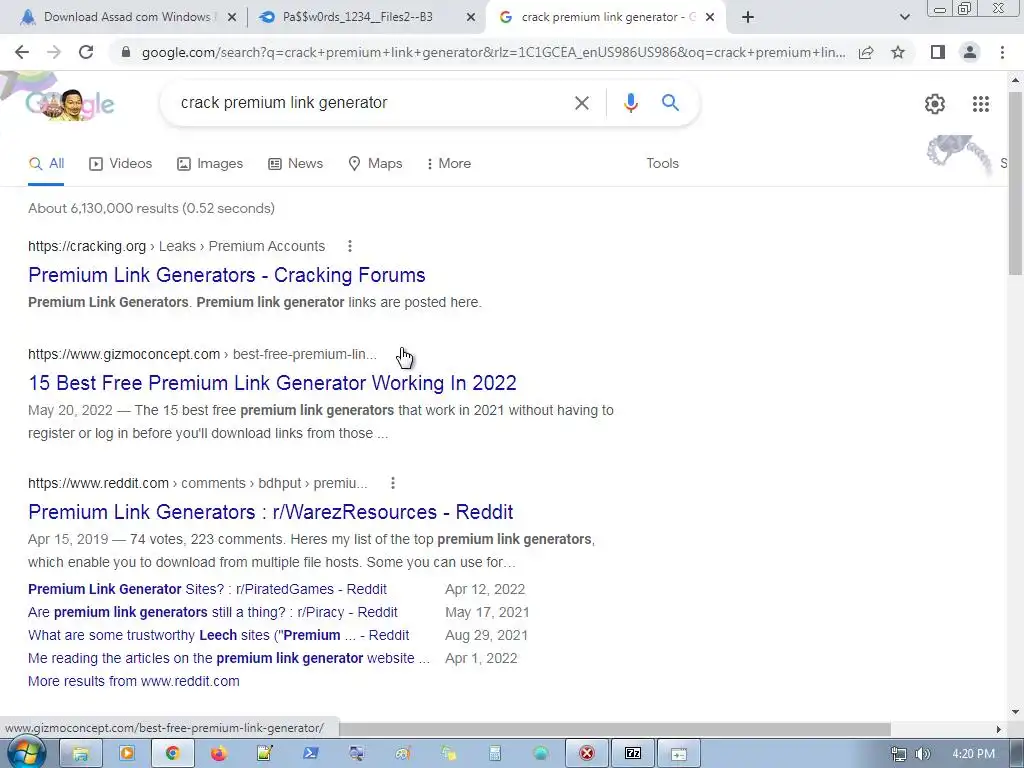Open the Chrome profile avatar menu
Image resolution: width=1024 pixels, height=768 pixels.
pyautogui.click(x=970, y=52)
